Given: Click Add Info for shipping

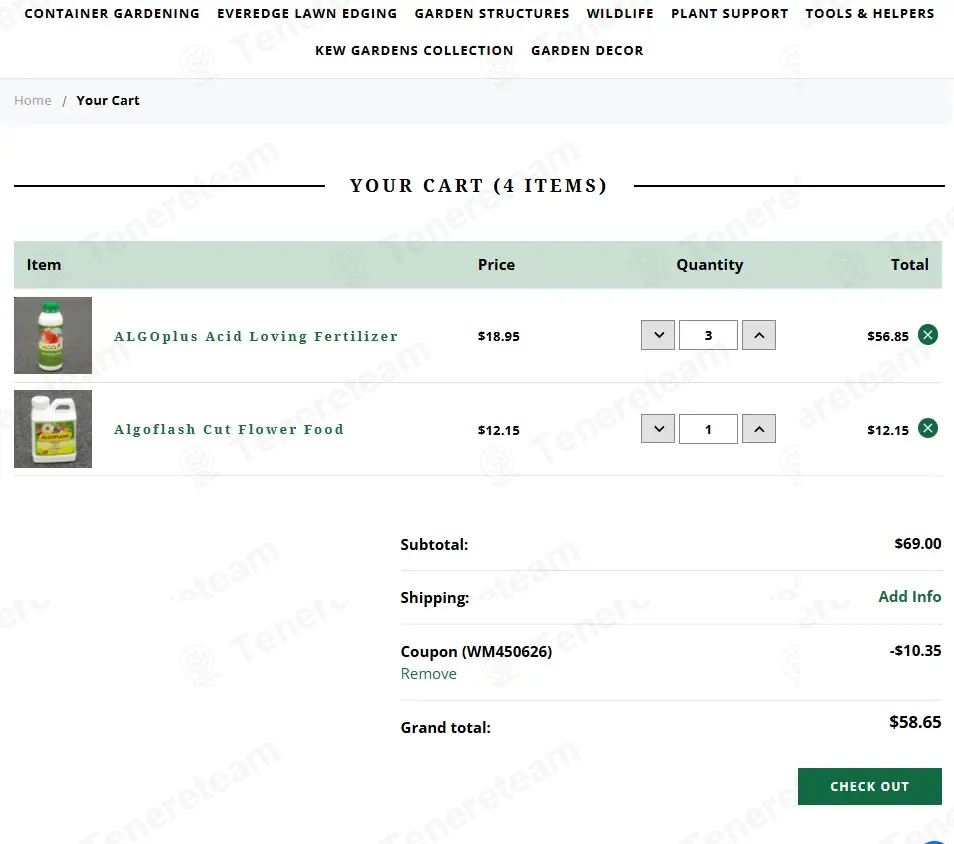Looking at the screenshot, I should point(910,596).
